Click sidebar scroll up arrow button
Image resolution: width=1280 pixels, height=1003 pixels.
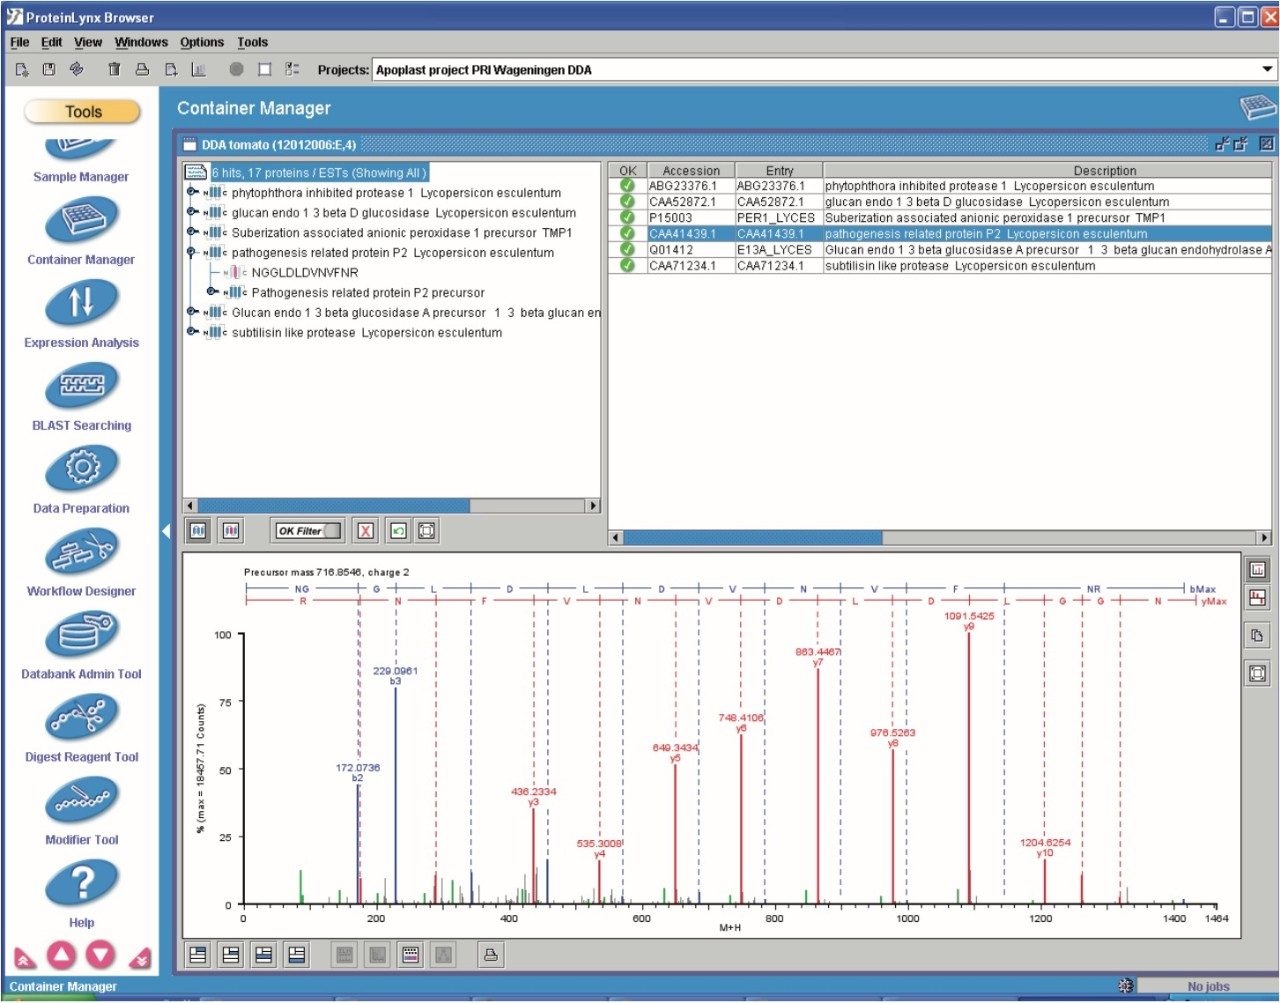coord(62,956)
